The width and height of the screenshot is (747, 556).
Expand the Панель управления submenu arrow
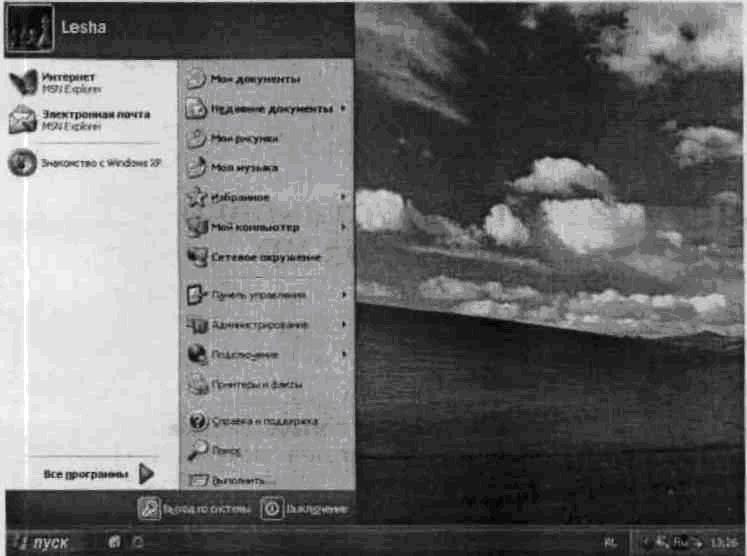[343, 294]
